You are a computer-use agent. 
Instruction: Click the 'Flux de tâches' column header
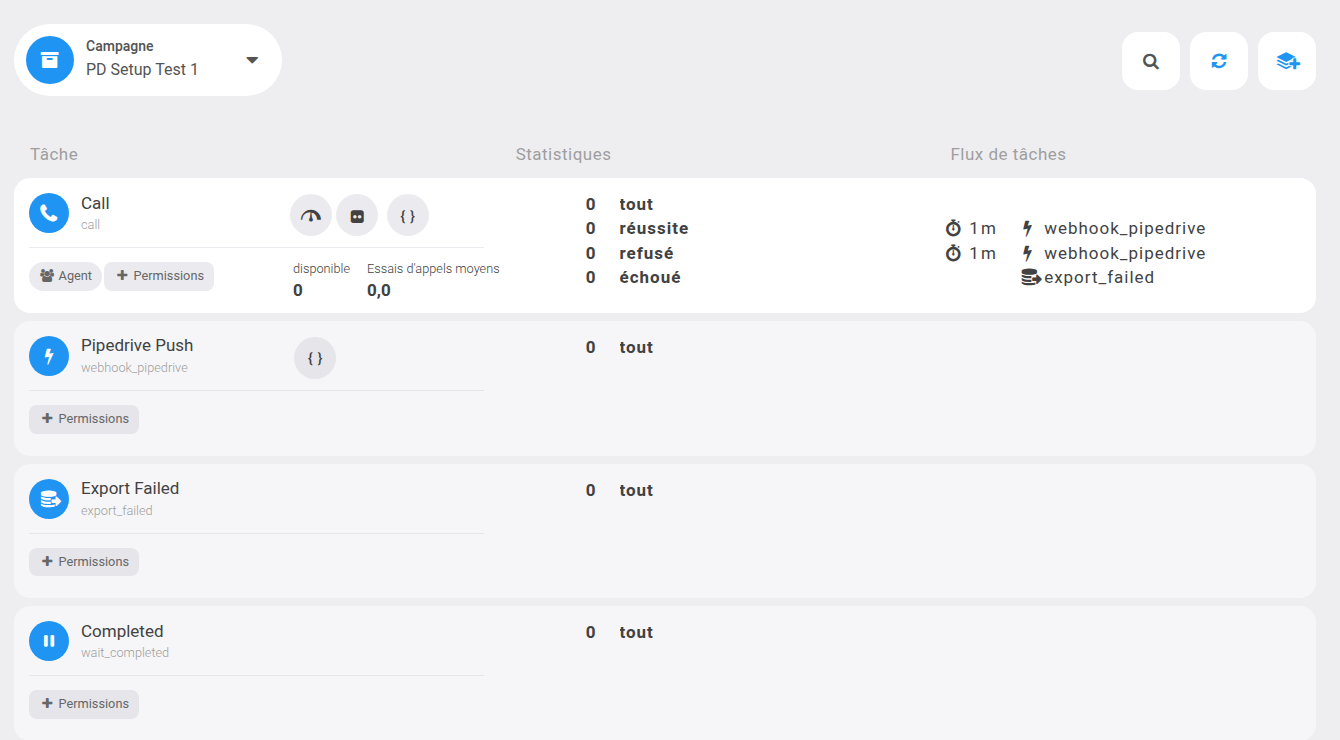1008,155
